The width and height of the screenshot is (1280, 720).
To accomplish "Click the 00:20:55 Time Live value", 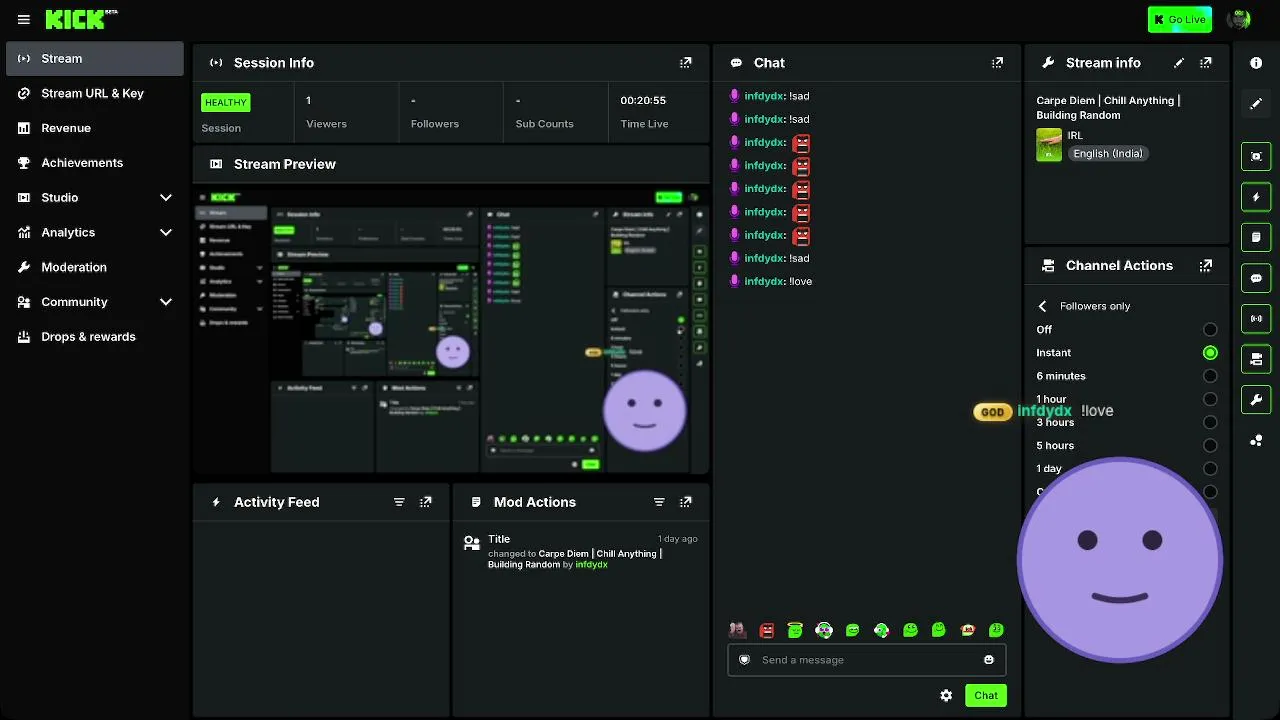I will point(643,100).
